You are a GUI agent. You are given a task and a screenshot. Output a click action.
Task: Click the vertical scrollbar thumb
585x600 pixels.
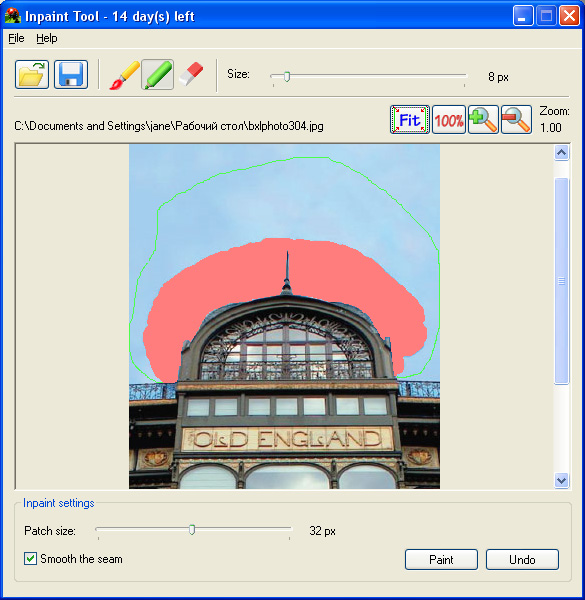pyautogui.click(x=561, y=281)
